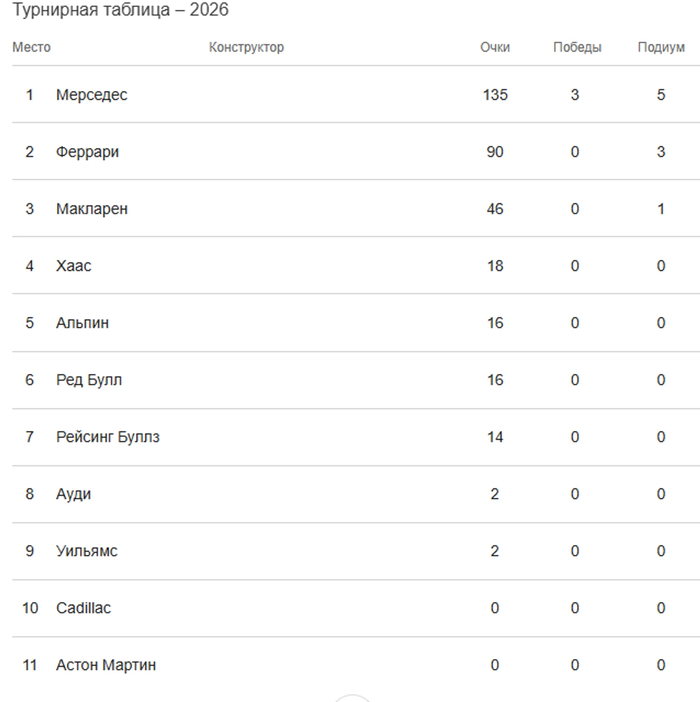Expand the table with the round button below
The height and width of the screenshot is (702, 700).
[352, 697]
